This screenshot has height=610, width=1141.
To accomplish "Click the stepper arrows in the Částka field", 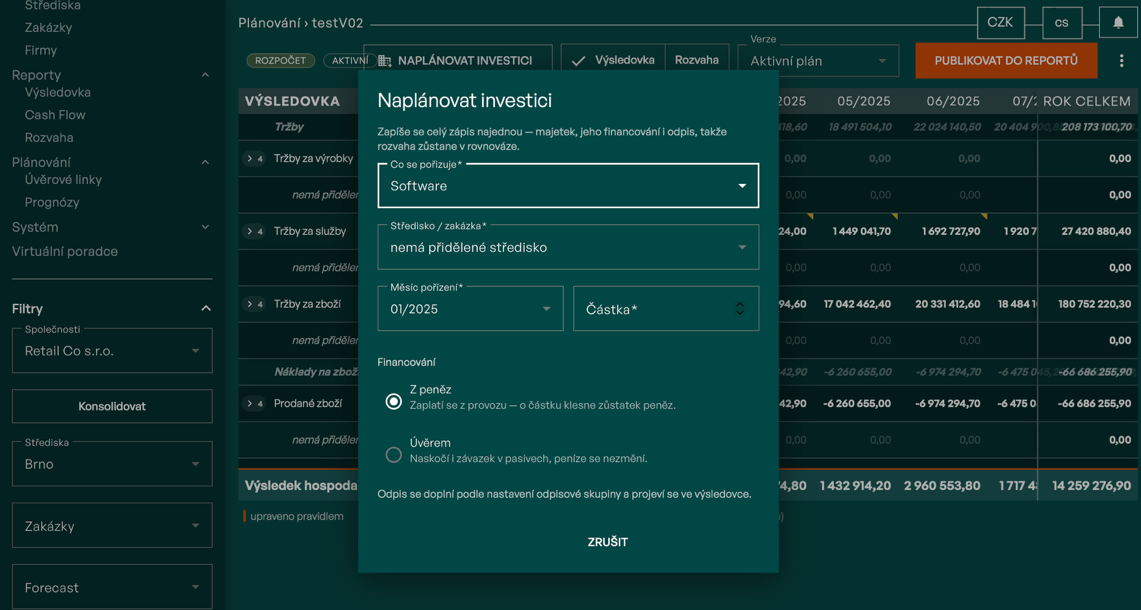I will (x=739, y=309).
